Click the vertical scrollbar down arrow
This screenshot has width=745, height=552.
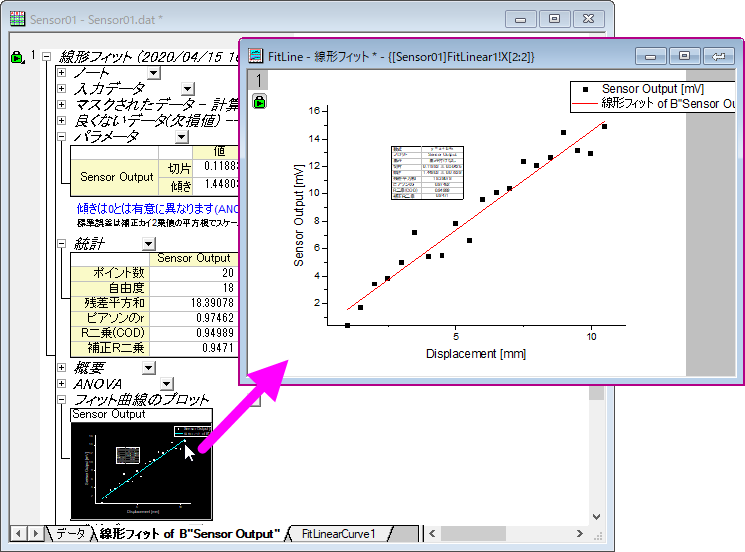point(597,516)
